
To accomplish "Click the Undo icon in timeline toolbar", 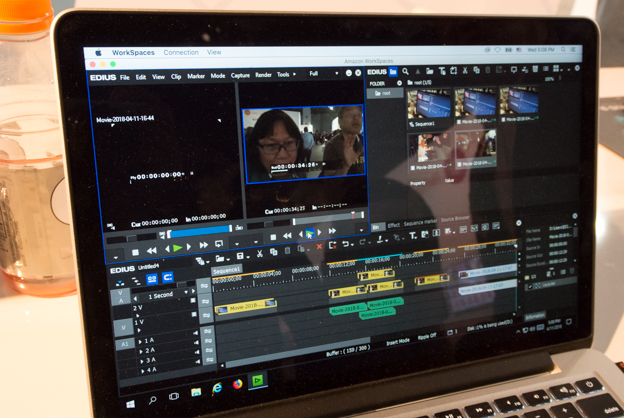I will pyautogui.click(x=345, y=244).
